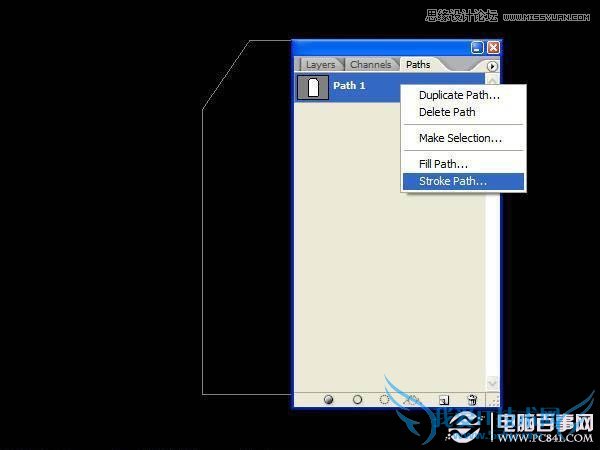The width and height of the screenshot is (600, 450).
Task: Close the Paths palette window
Action: [493, 48]
